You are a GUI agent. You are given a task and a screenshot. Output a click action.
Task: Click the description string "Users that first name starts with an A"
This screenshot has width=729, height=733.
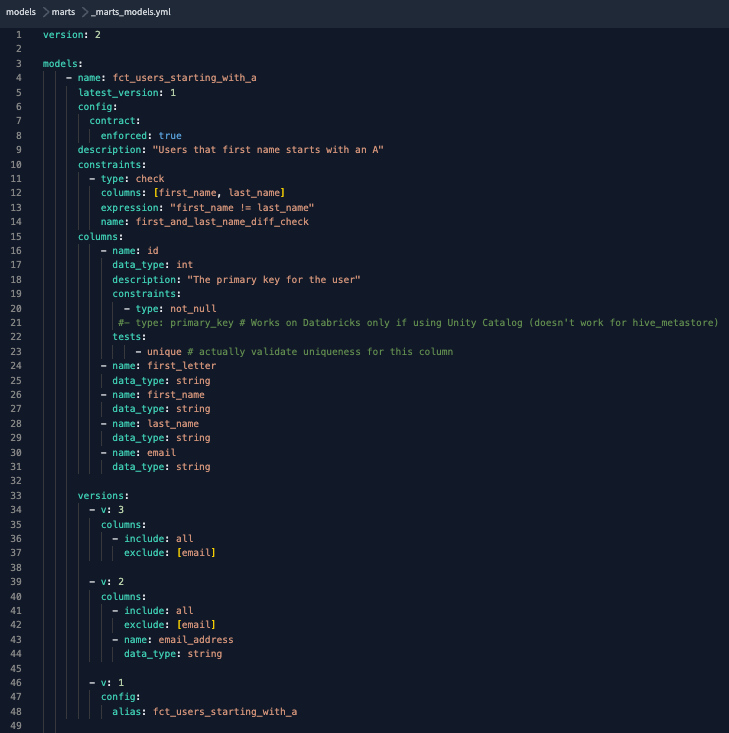(268, 150)
